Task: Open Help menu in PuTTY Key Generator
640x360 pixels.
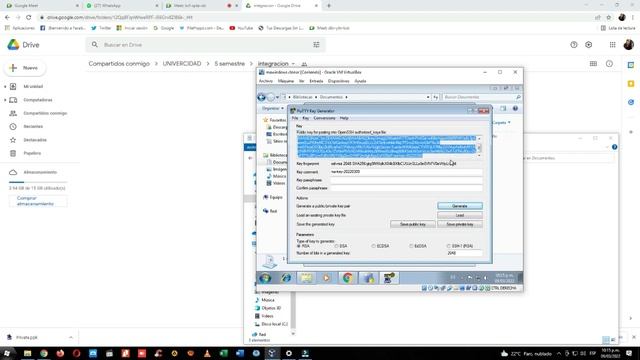Action: point(344,118)
